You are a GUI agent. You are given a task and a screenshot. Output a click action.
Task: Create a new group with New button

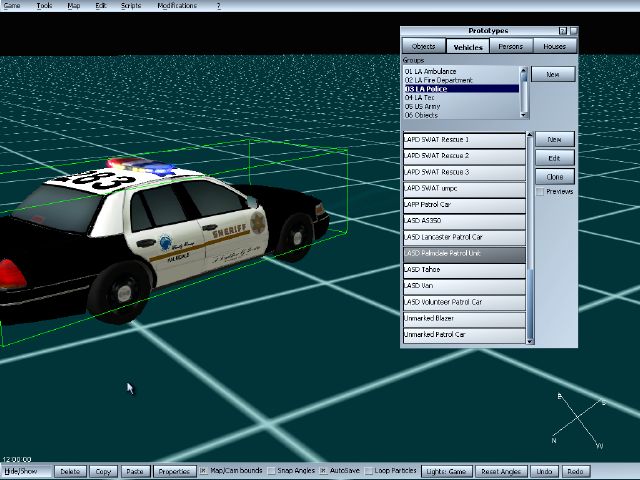pyautogui.click(x=553, y=74)
